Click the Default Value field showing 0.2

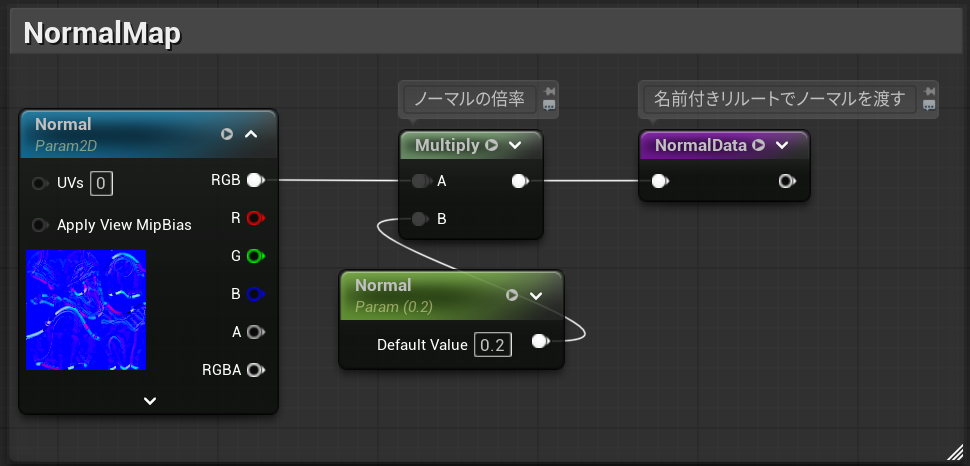tap(493, 345)
